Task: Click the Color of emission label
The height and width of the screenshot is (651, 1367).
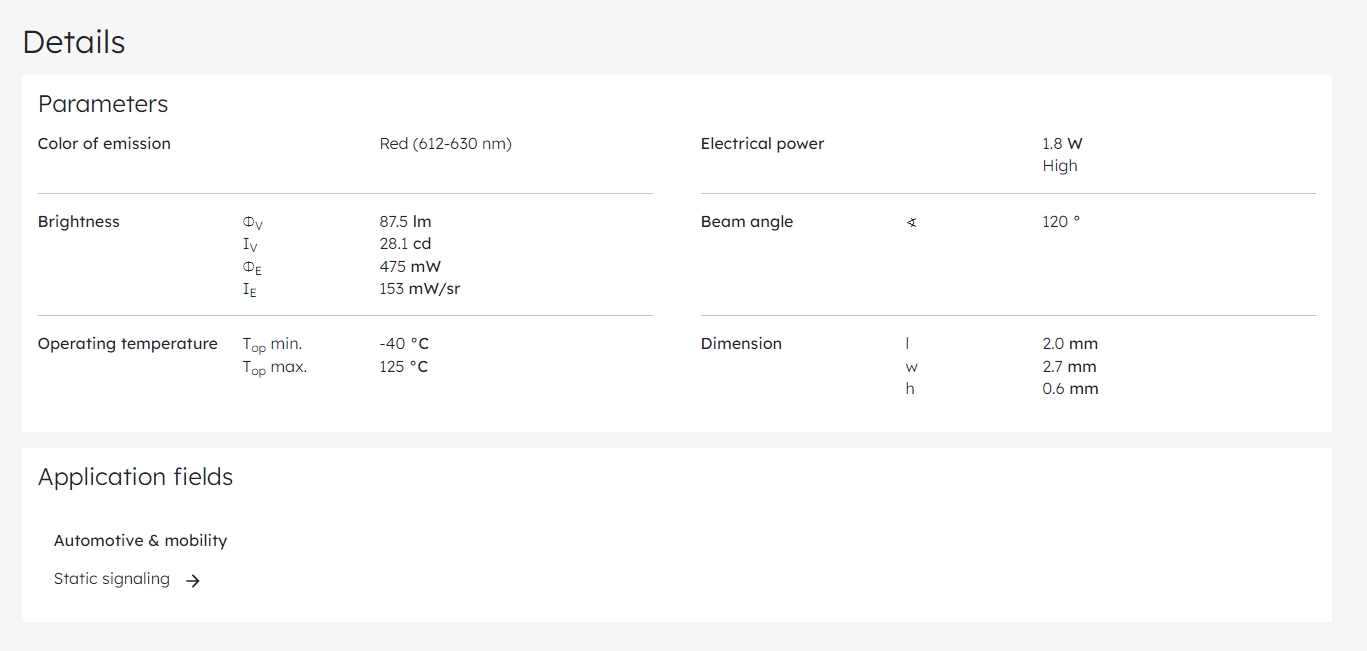Action: click(x=104, y=144)
